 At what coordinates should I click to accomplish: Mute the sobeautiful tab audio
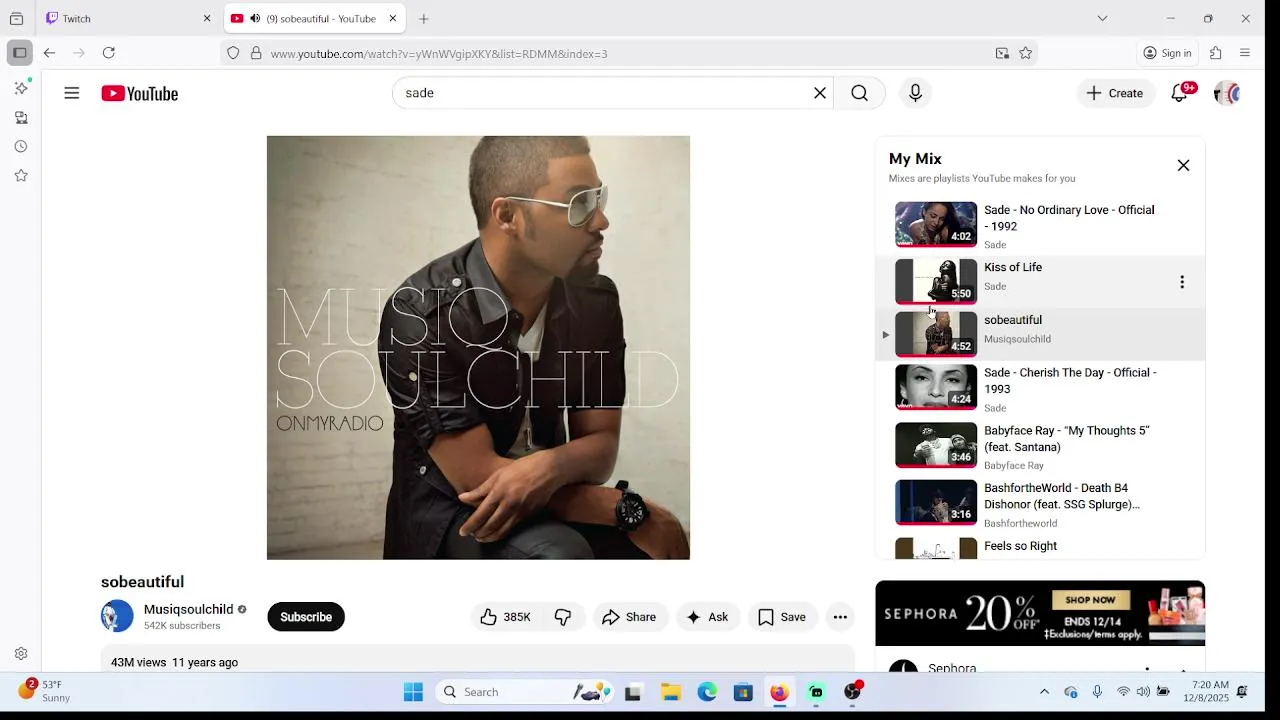[x=255, y=18]
